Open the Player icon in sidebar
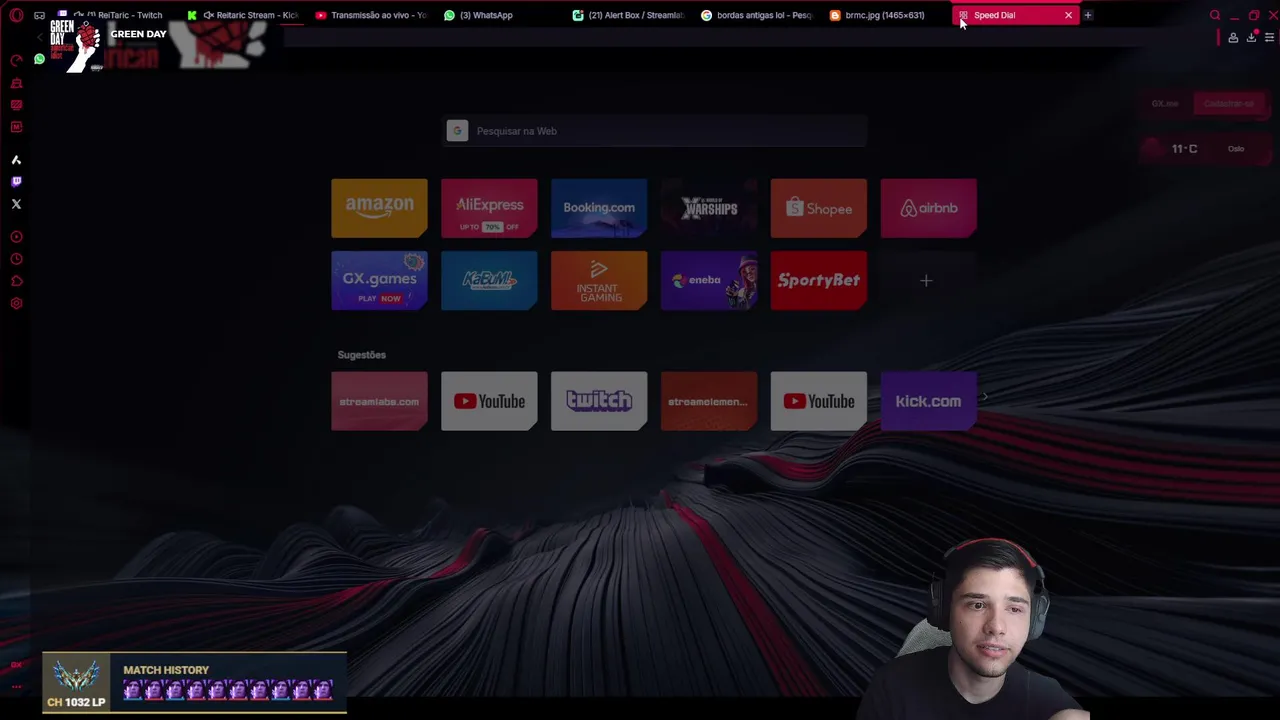Image resolution: width=1280 pixels, height=720 pixels. (16, 237)
